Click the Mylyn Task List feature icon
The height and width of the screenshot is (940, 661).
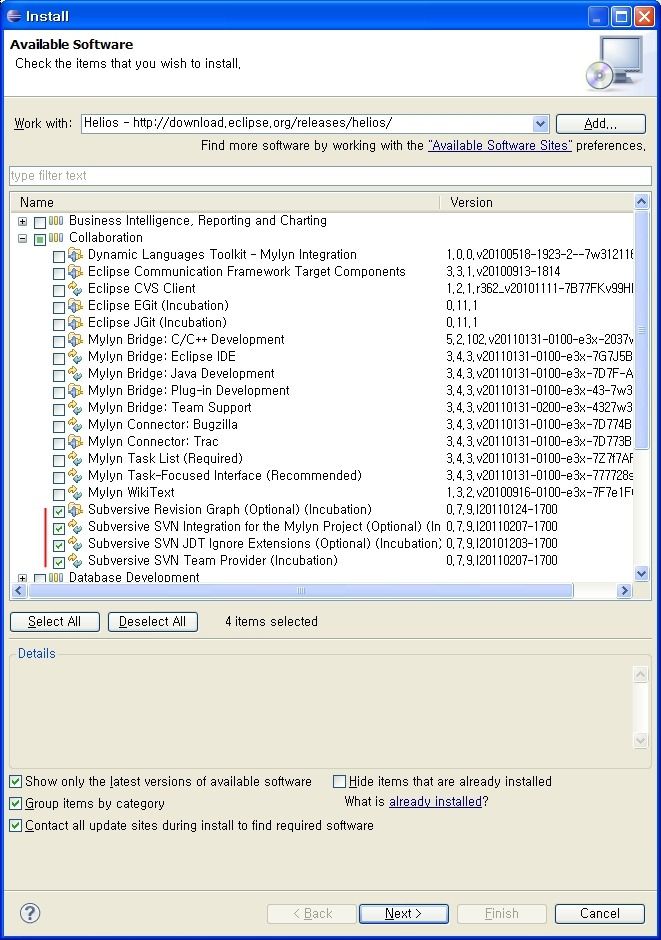[75, 459]
